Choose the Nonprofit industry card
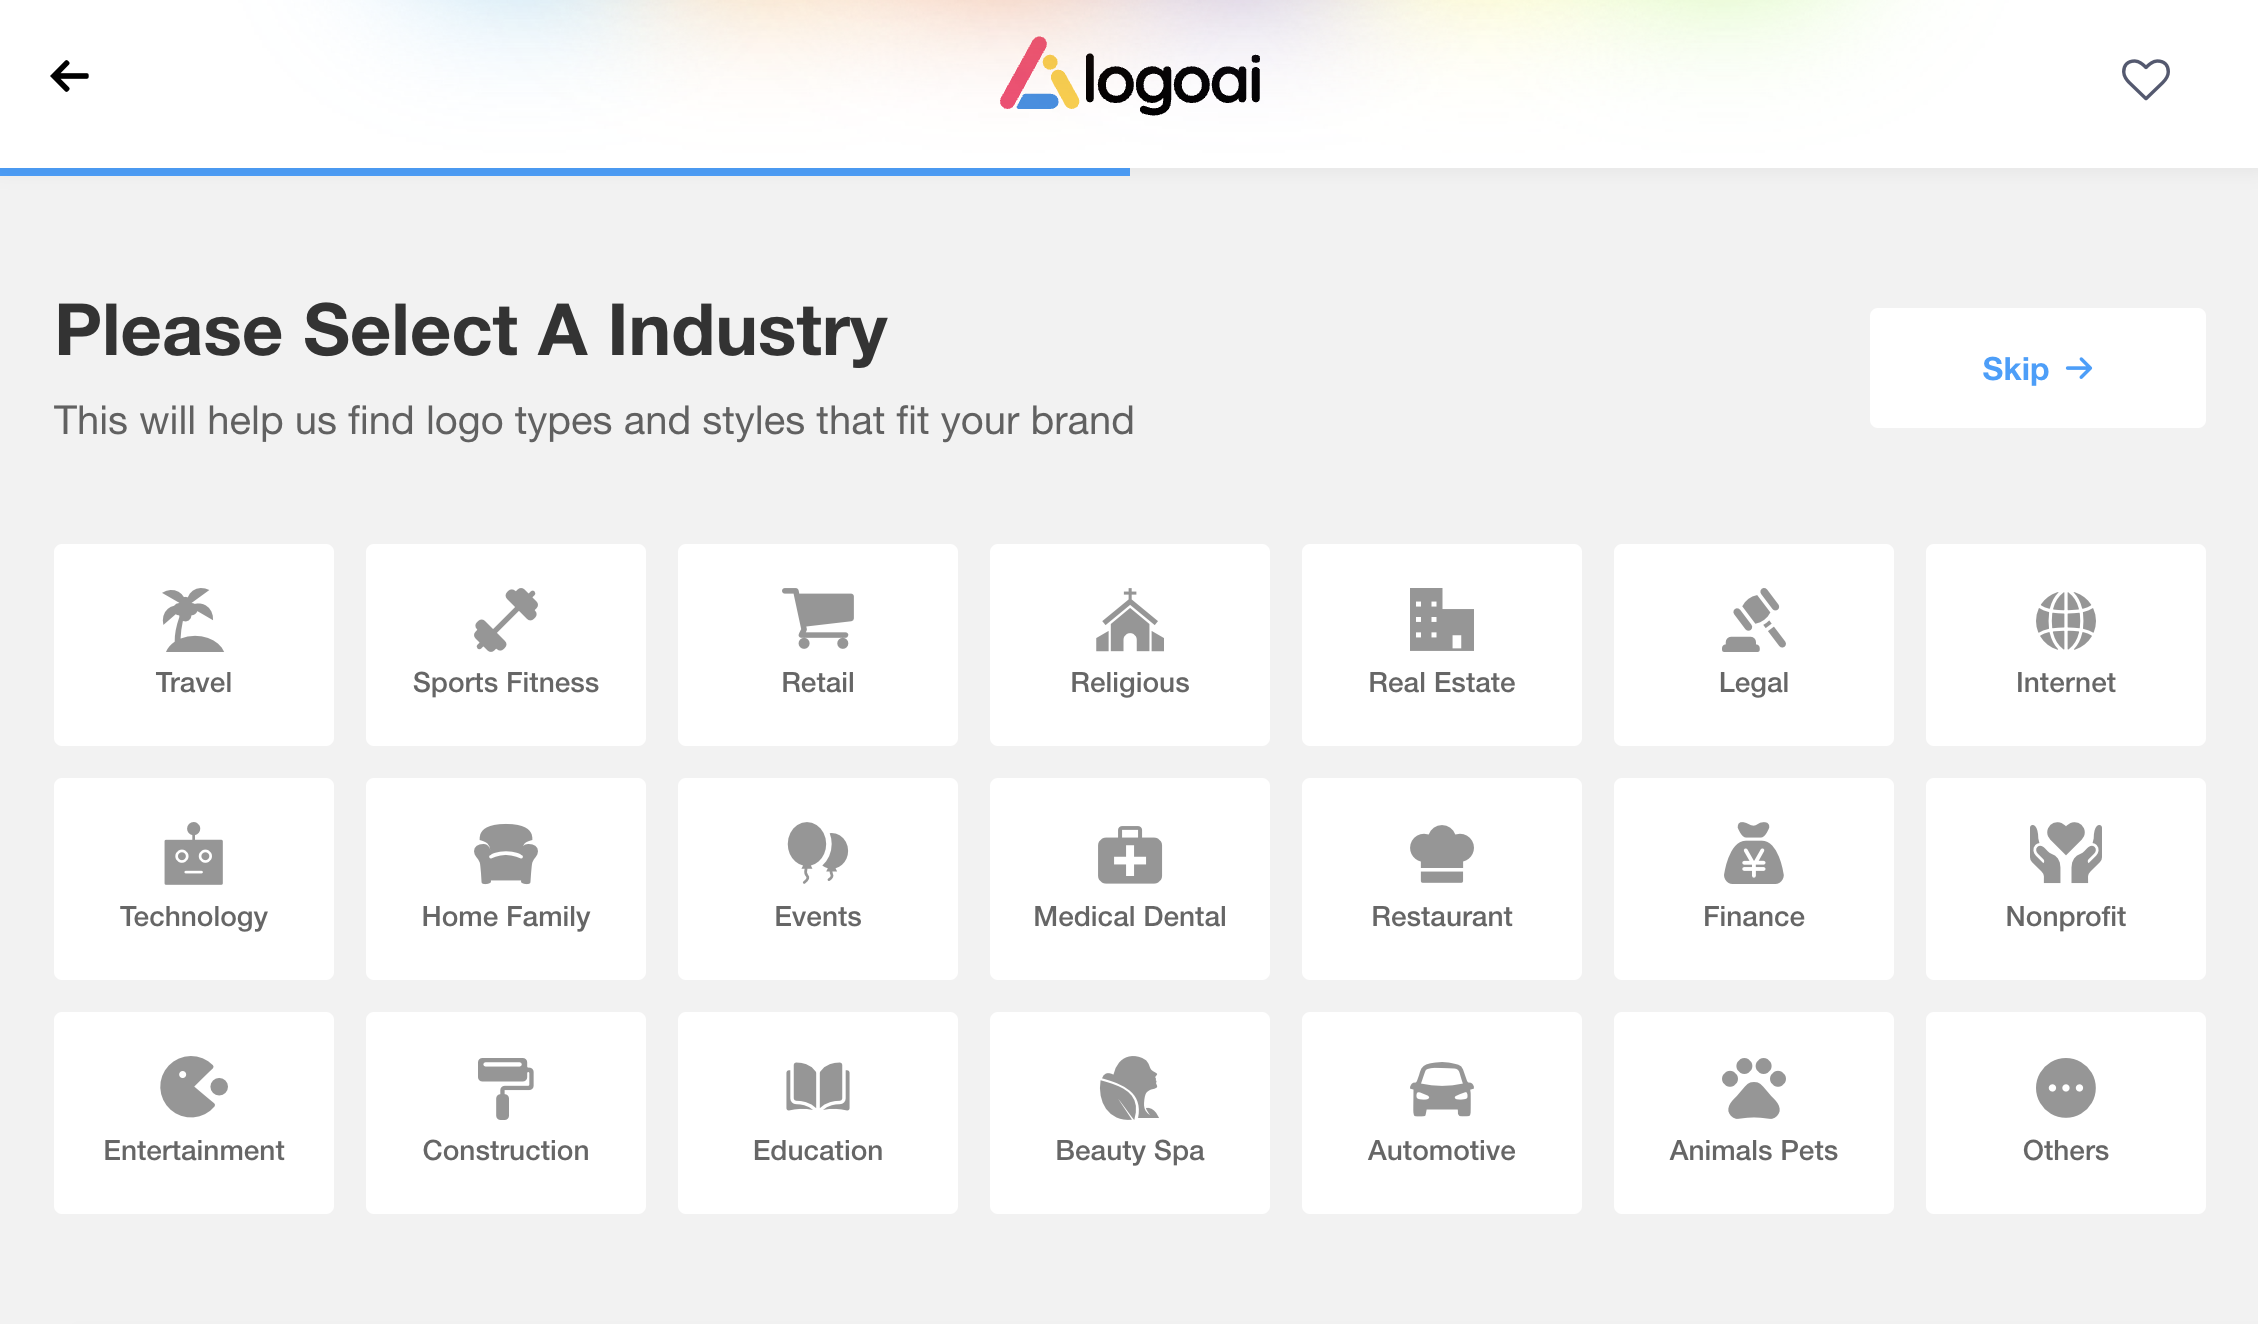This screenshot has width=2258, height=1324. point(2065,879)
